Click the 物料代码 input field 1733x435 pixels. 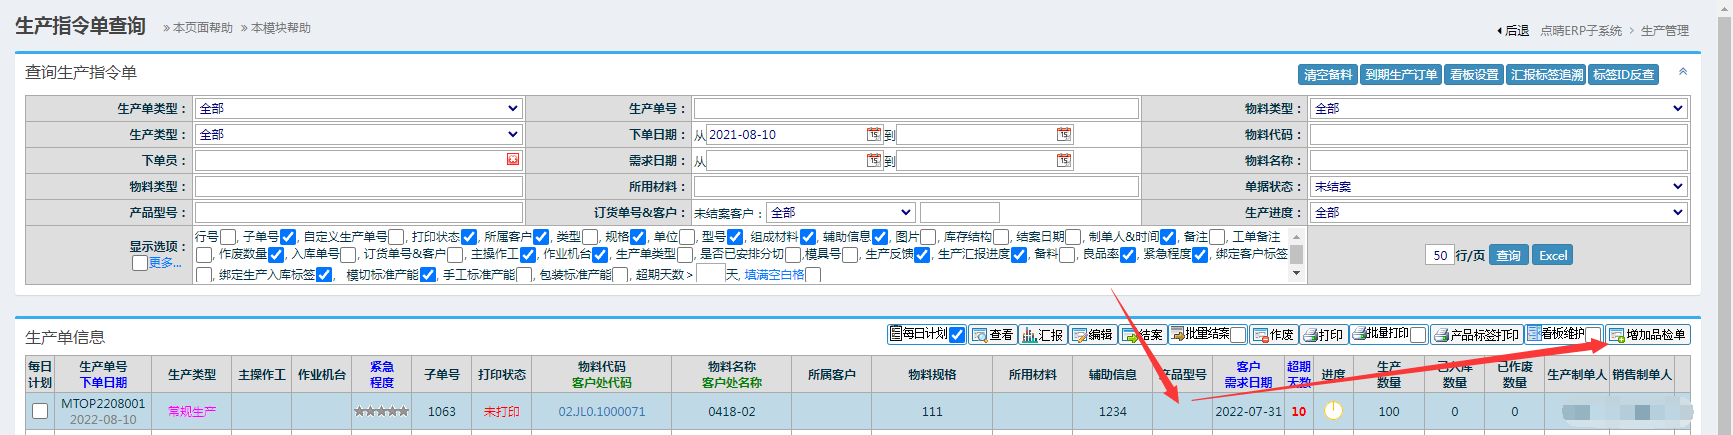tap(1498, 134)
